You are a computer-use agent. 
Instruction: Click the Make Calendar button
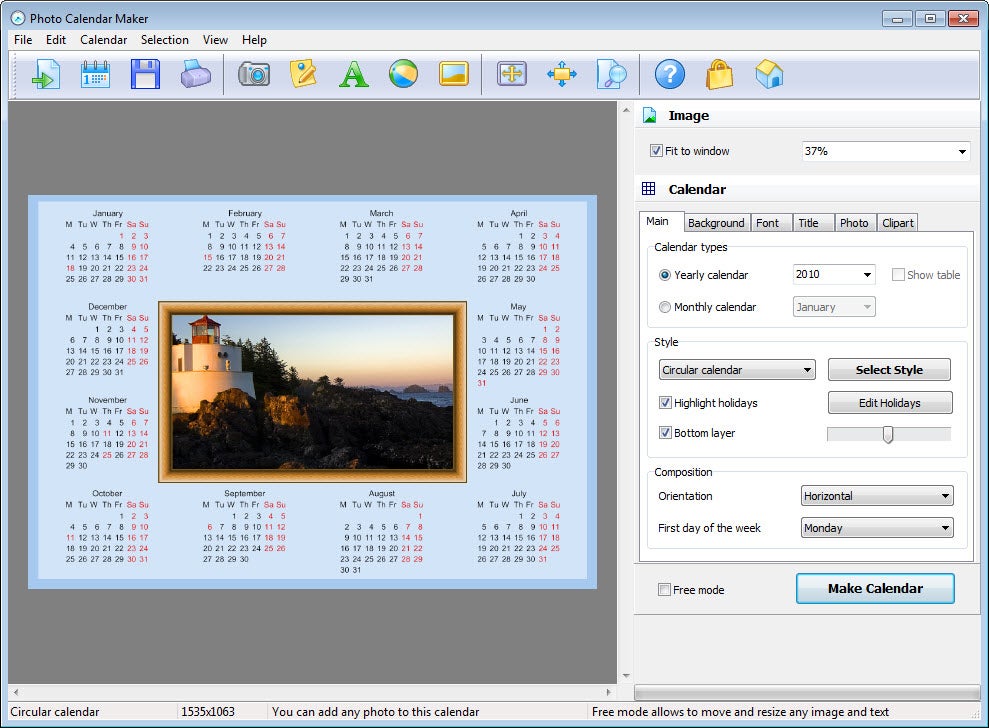tap(875, 589)
